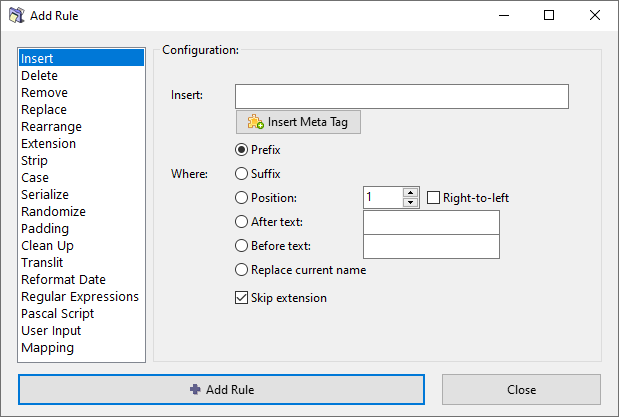This screenshot has height=417, width=619.
Task: Select the Insert rule type
Action: click(81, 58)
